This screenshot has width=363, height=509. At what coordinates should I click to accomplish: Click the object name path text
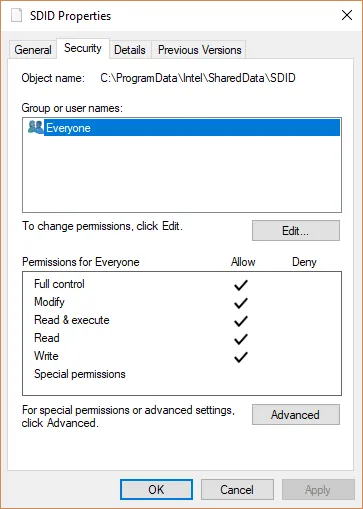198,78
